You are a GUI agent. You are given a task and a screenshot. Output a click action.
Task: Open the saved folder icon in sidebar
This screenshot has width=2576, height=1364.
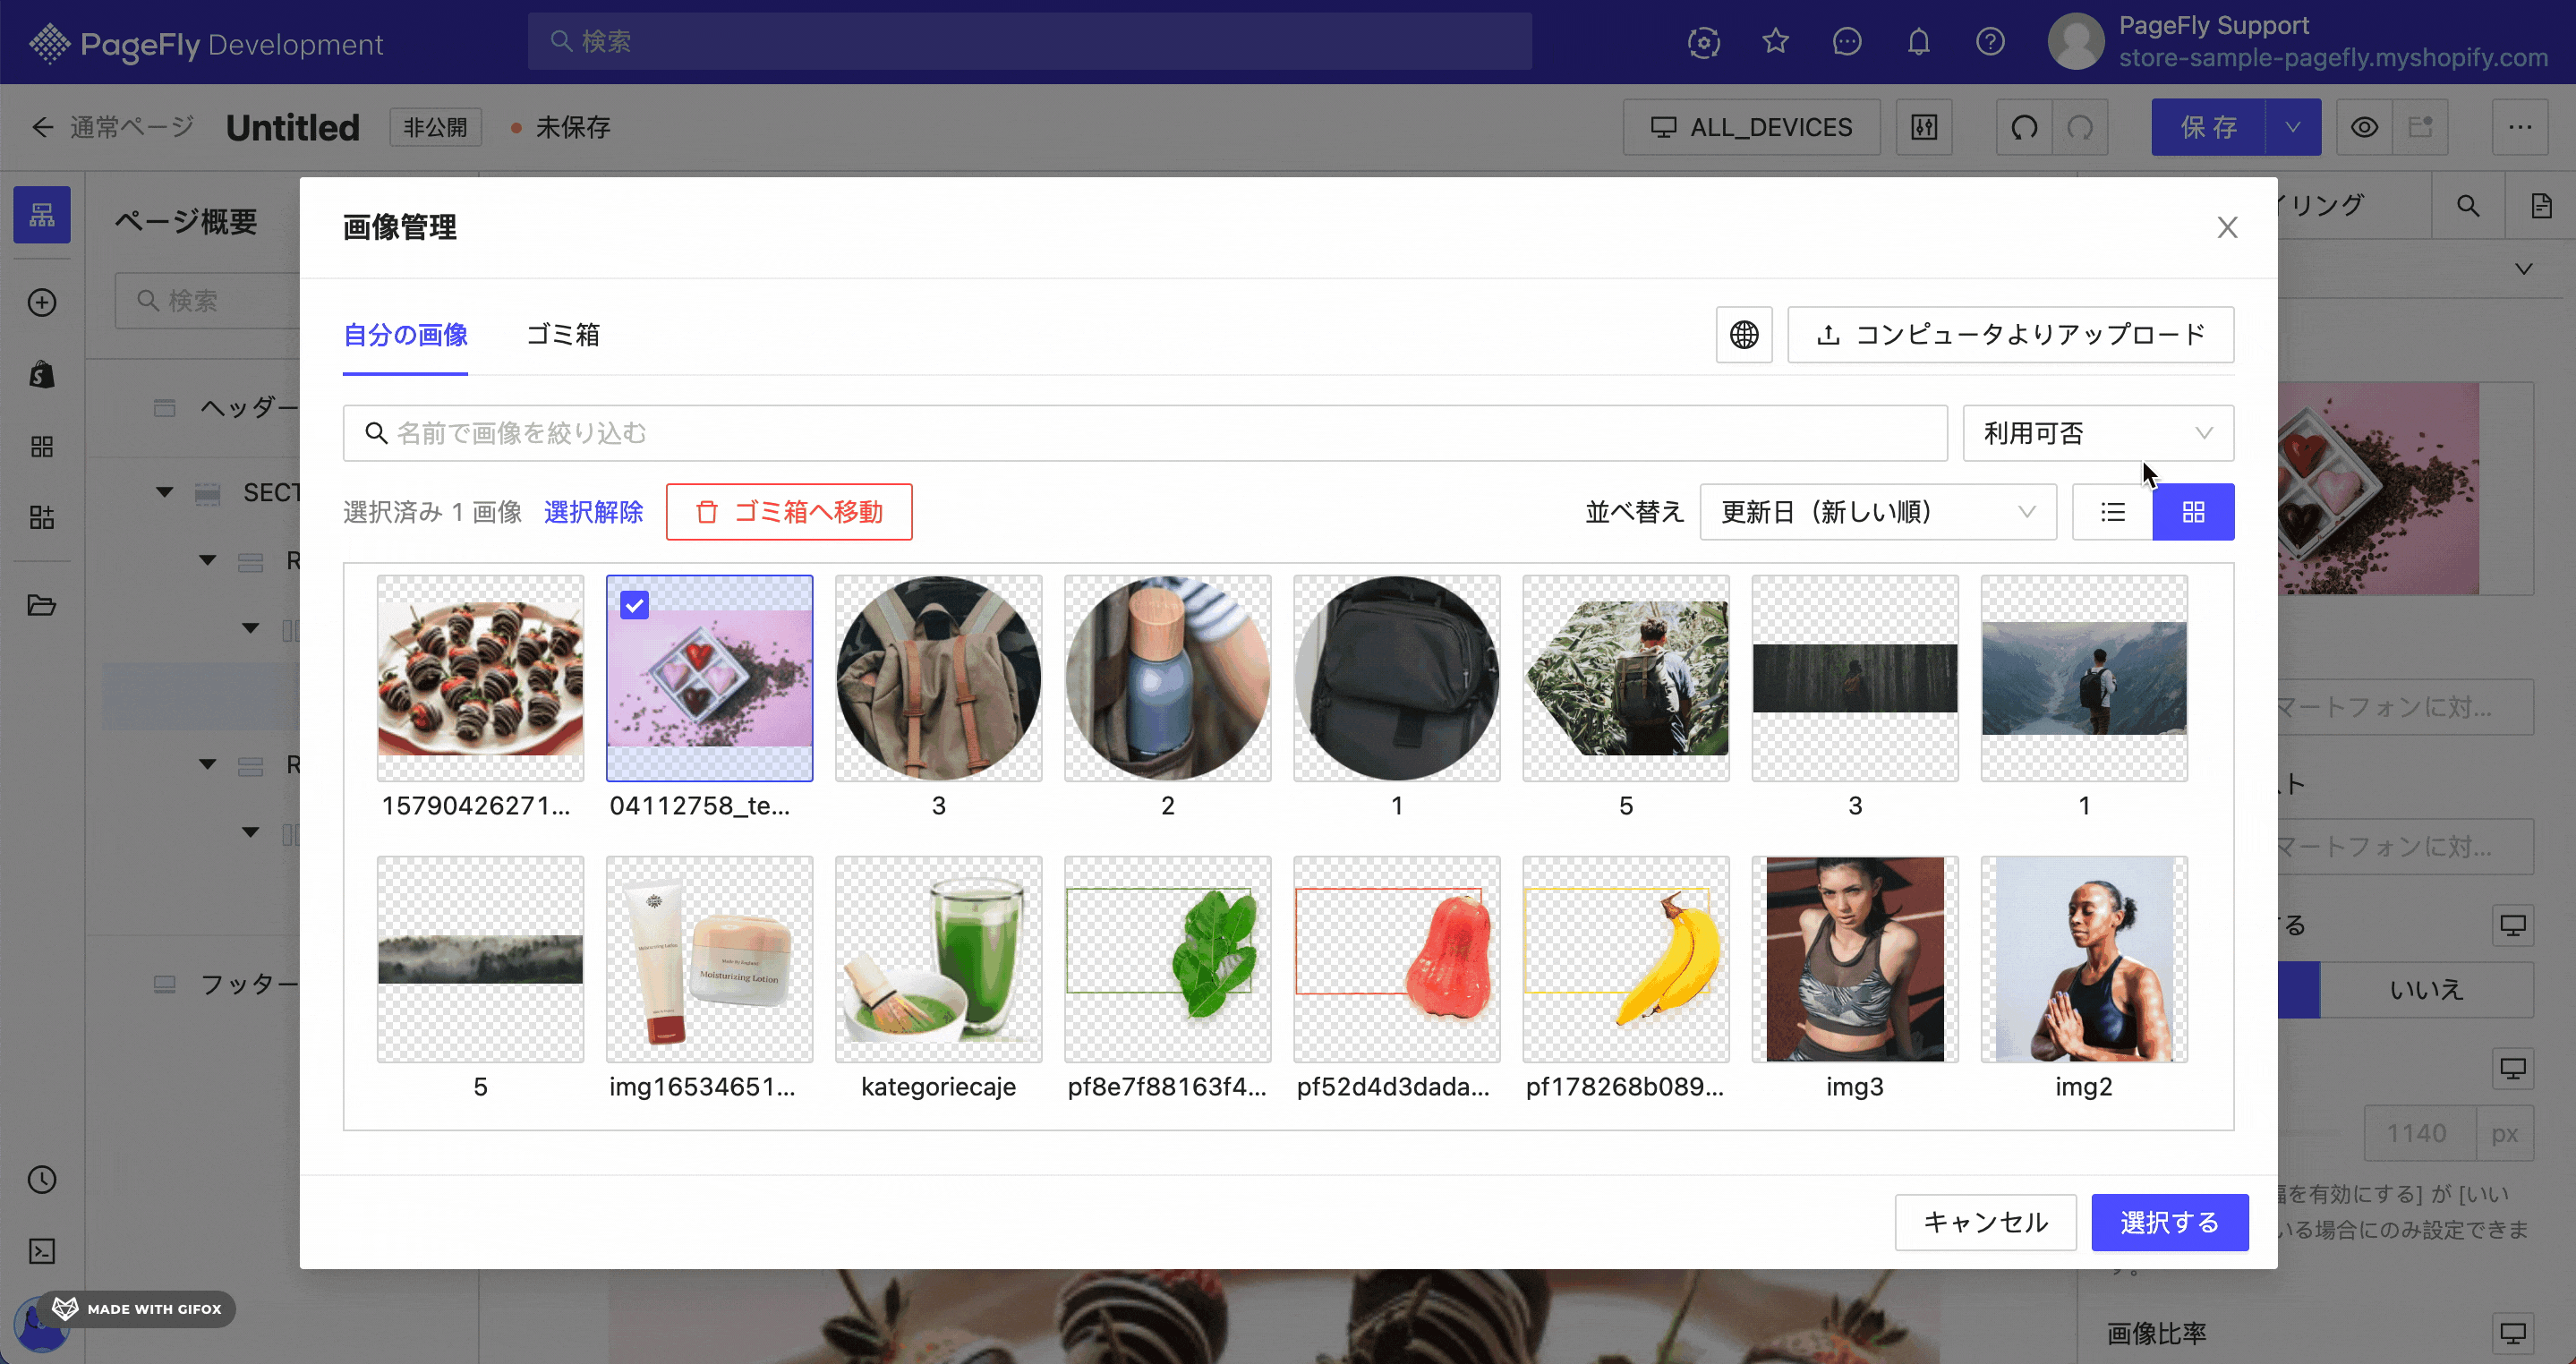(x=42, y=605)
